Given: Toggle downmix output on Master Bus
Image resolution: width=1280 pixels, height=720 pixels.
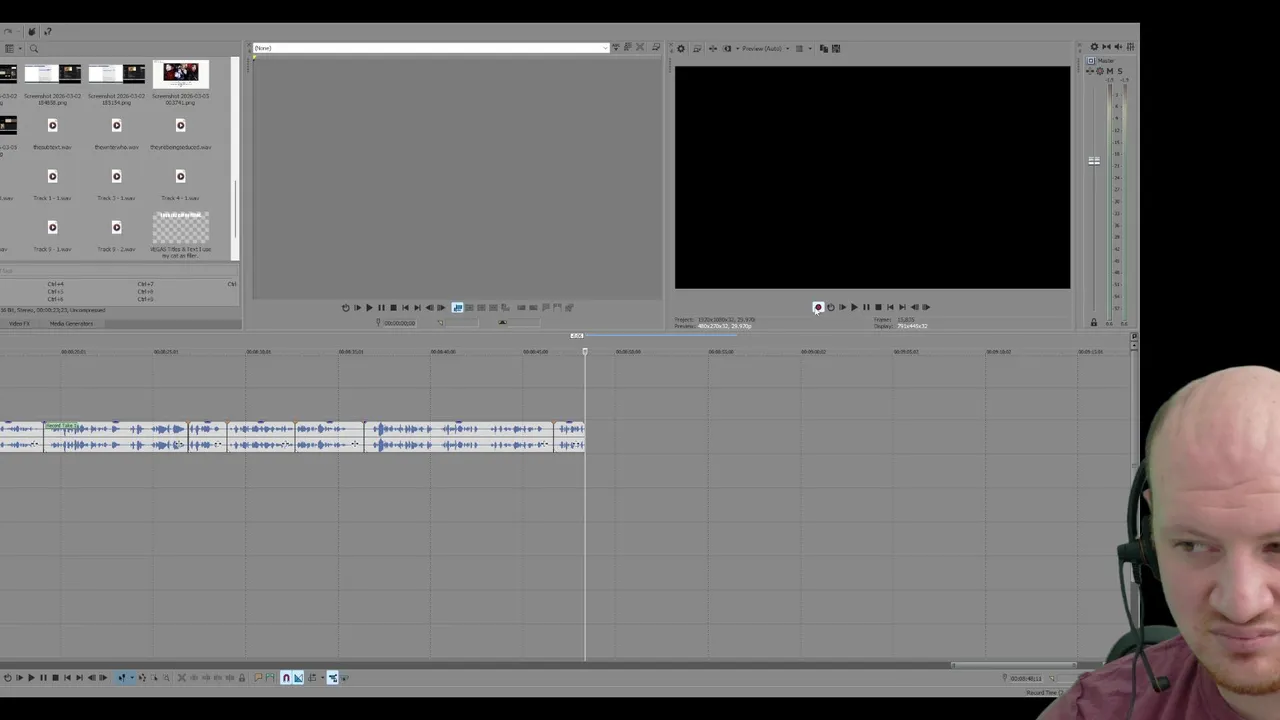Looking at the screenshot, I should click(1106, 46).
